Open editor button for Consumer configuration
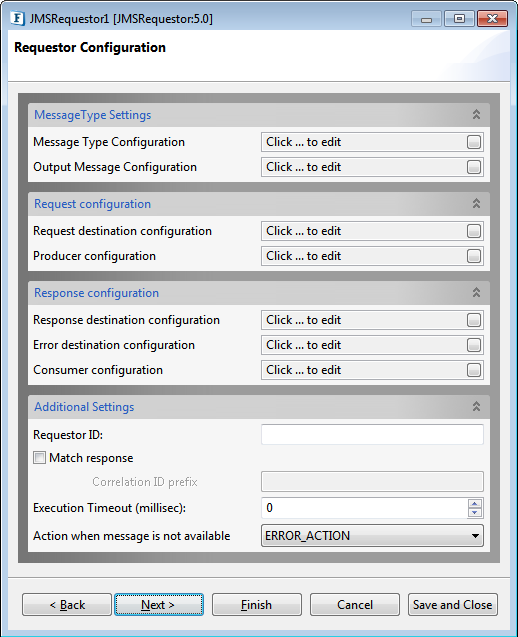Image resolution: width=518 pixels, height=637 pixels. point(474,370)
